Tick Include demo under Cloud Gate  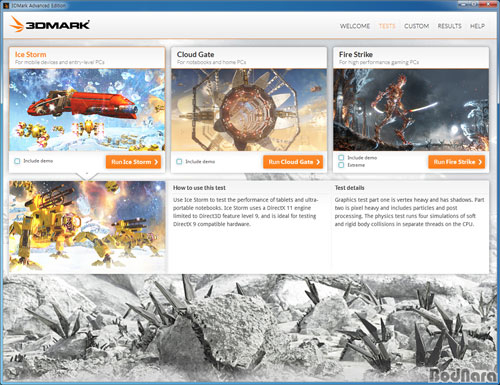click(179, 162)
